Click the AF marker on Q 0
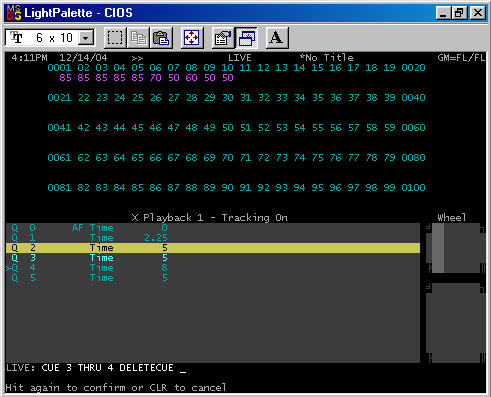491x397 pixels. pos(77,228)
